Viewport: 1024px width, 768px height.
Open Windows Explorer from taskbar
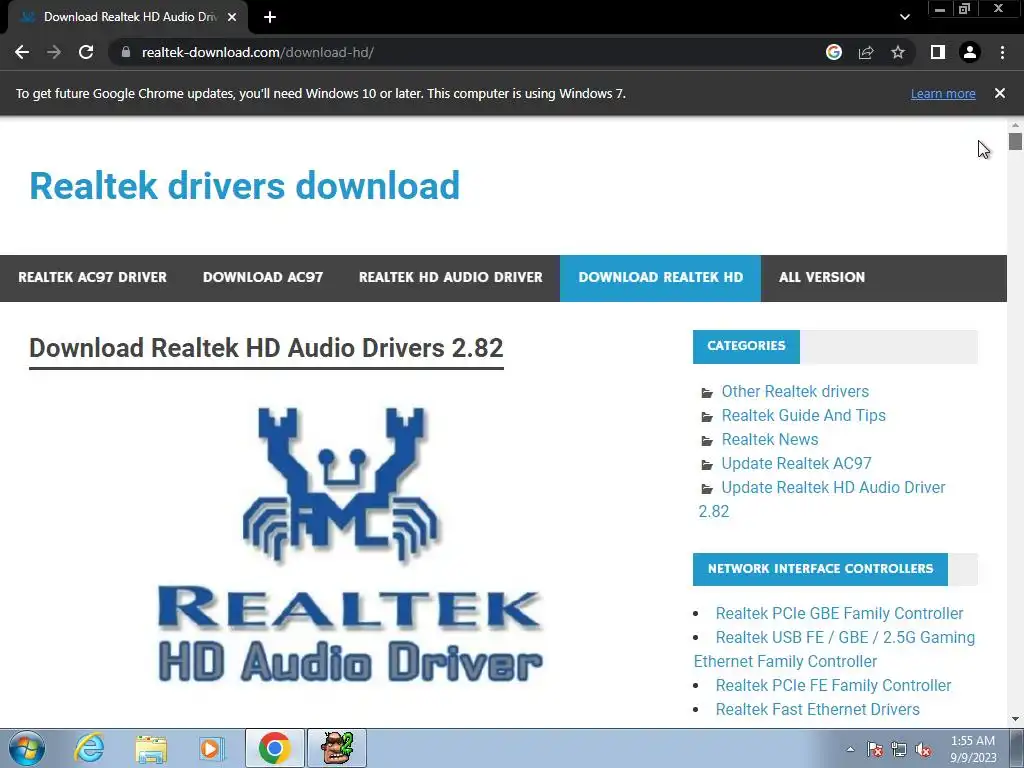151,748
